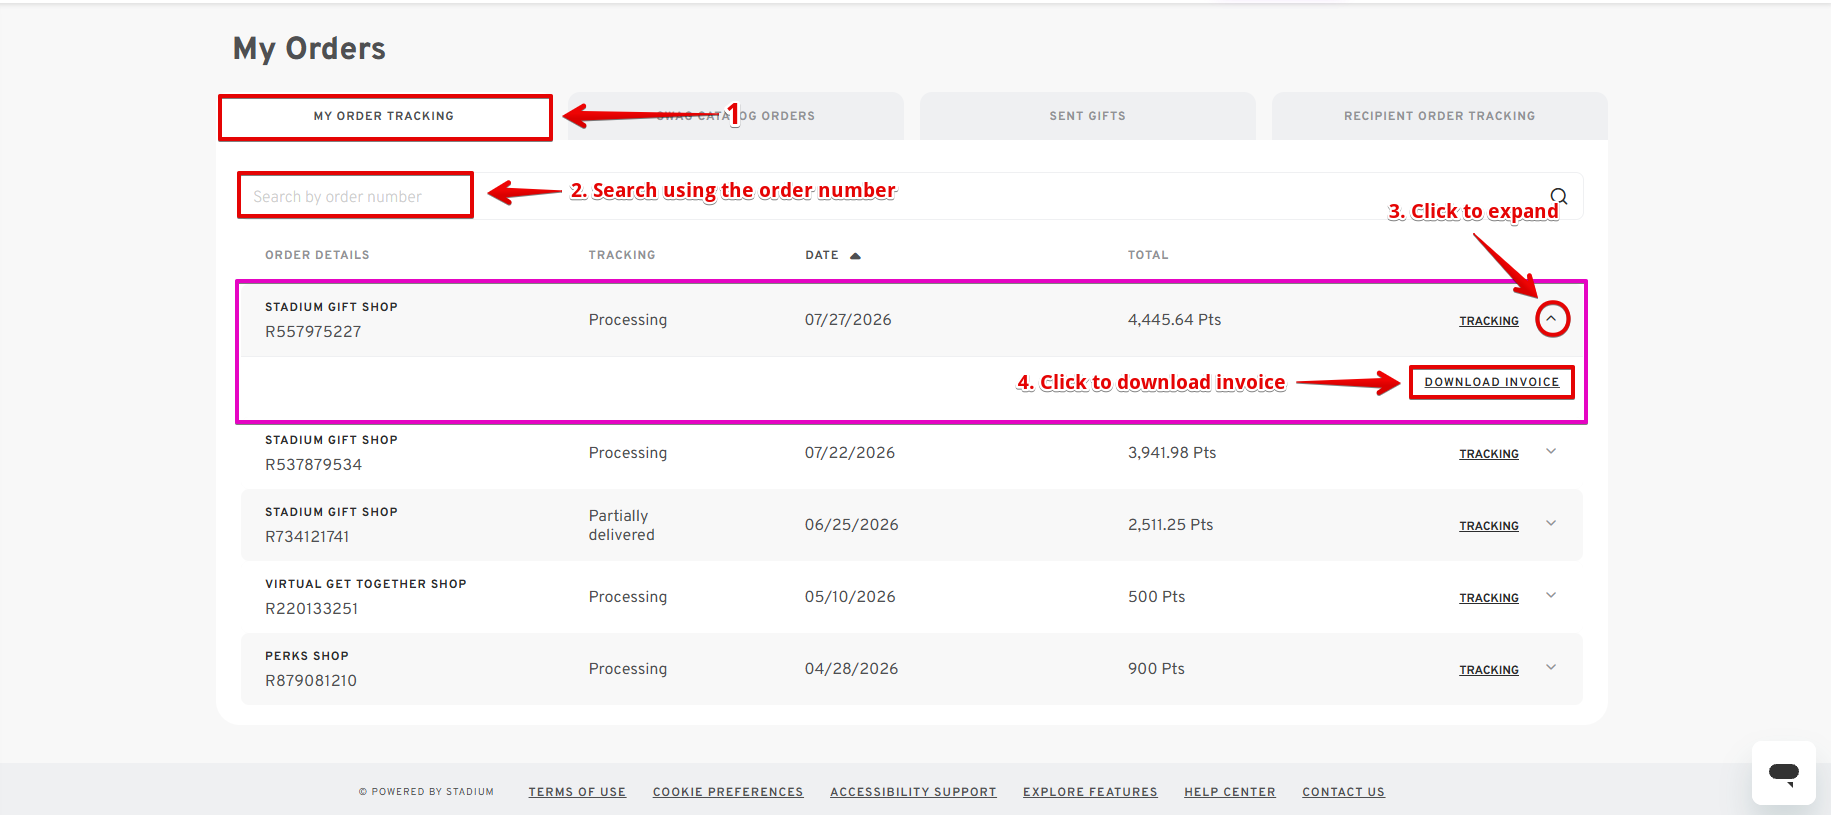Select order number R734121741
Image resolution: width=1831 pixels, height=815 pixels.
coord(307,536)
